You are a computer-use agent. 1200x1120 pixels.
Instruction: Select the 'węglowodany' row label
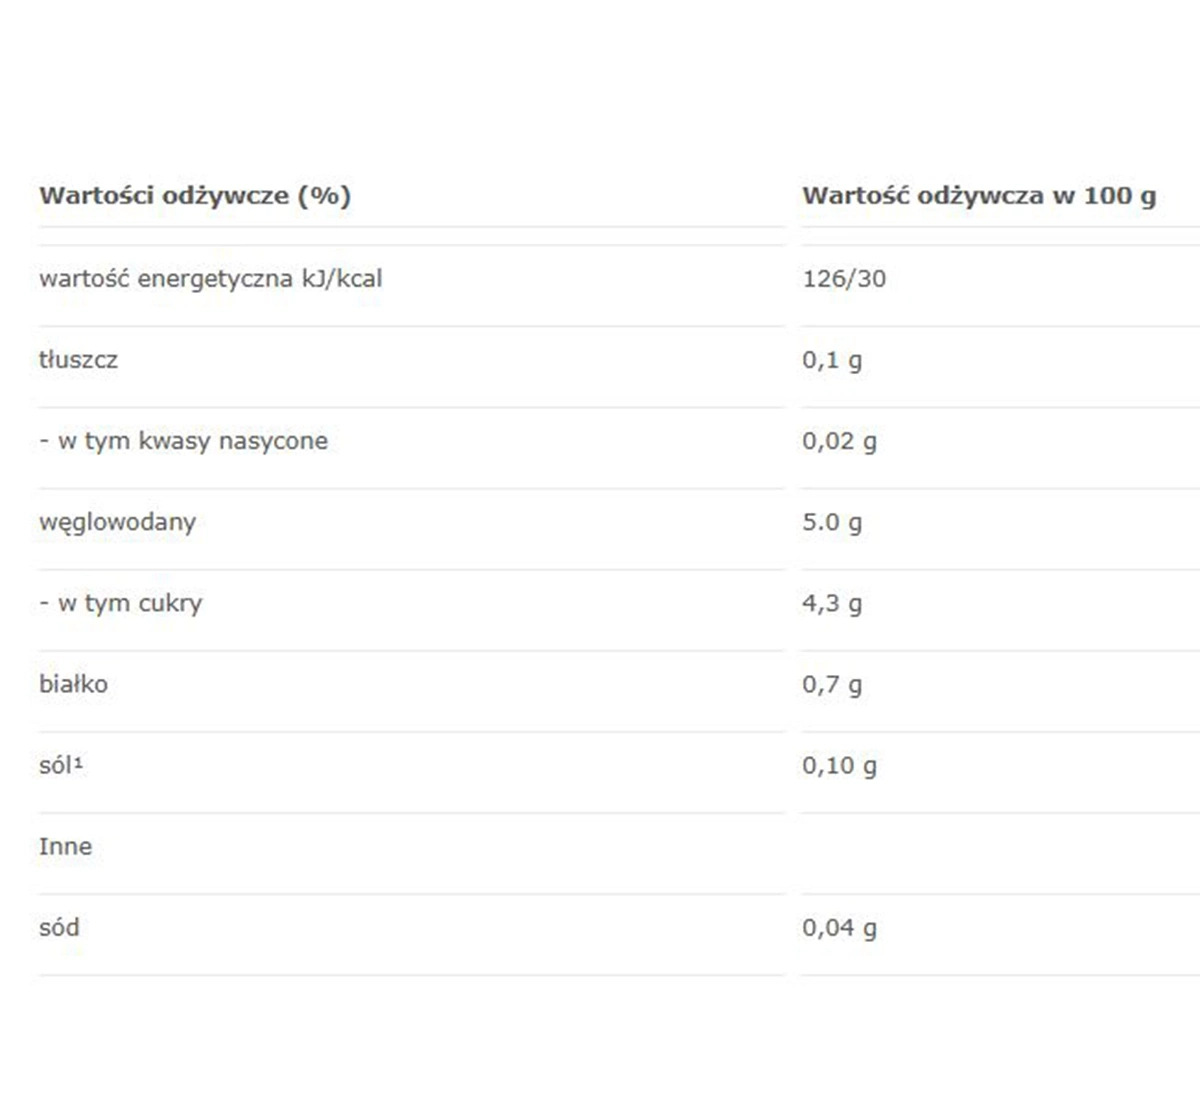point(117,522)
